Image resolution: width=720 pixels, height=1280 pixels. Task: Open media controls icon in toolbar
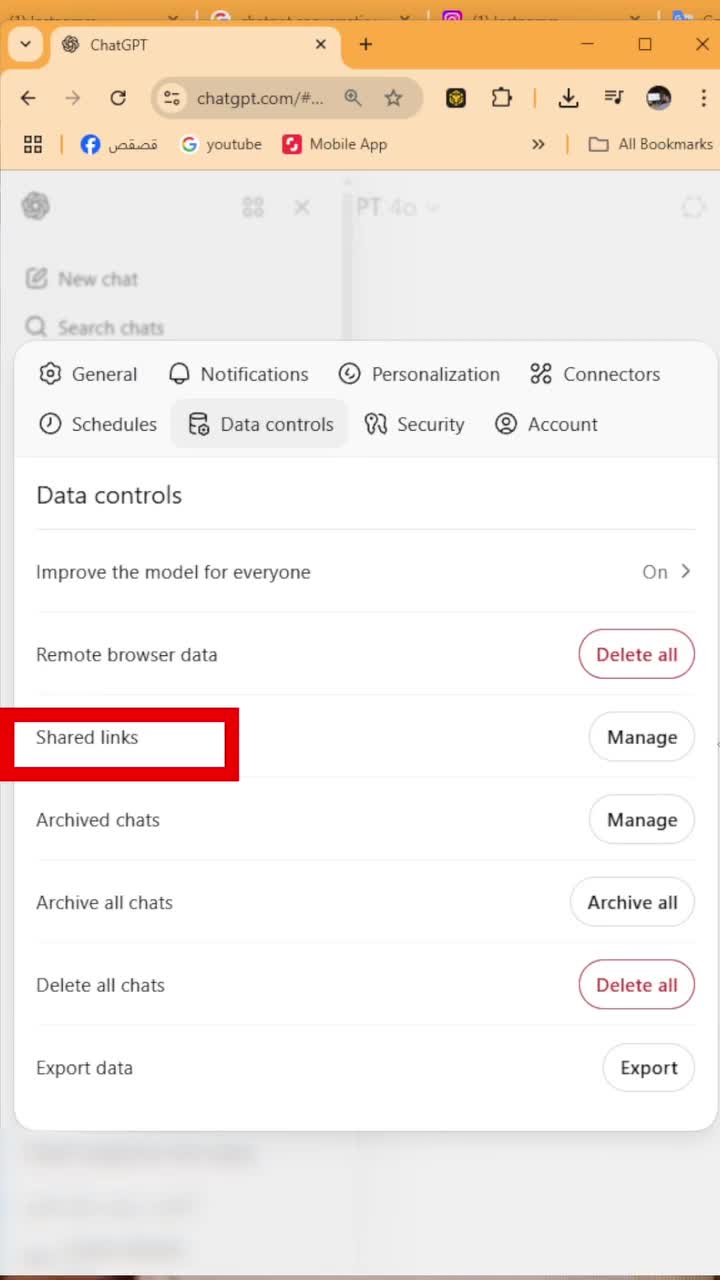[x=613, y=98]
